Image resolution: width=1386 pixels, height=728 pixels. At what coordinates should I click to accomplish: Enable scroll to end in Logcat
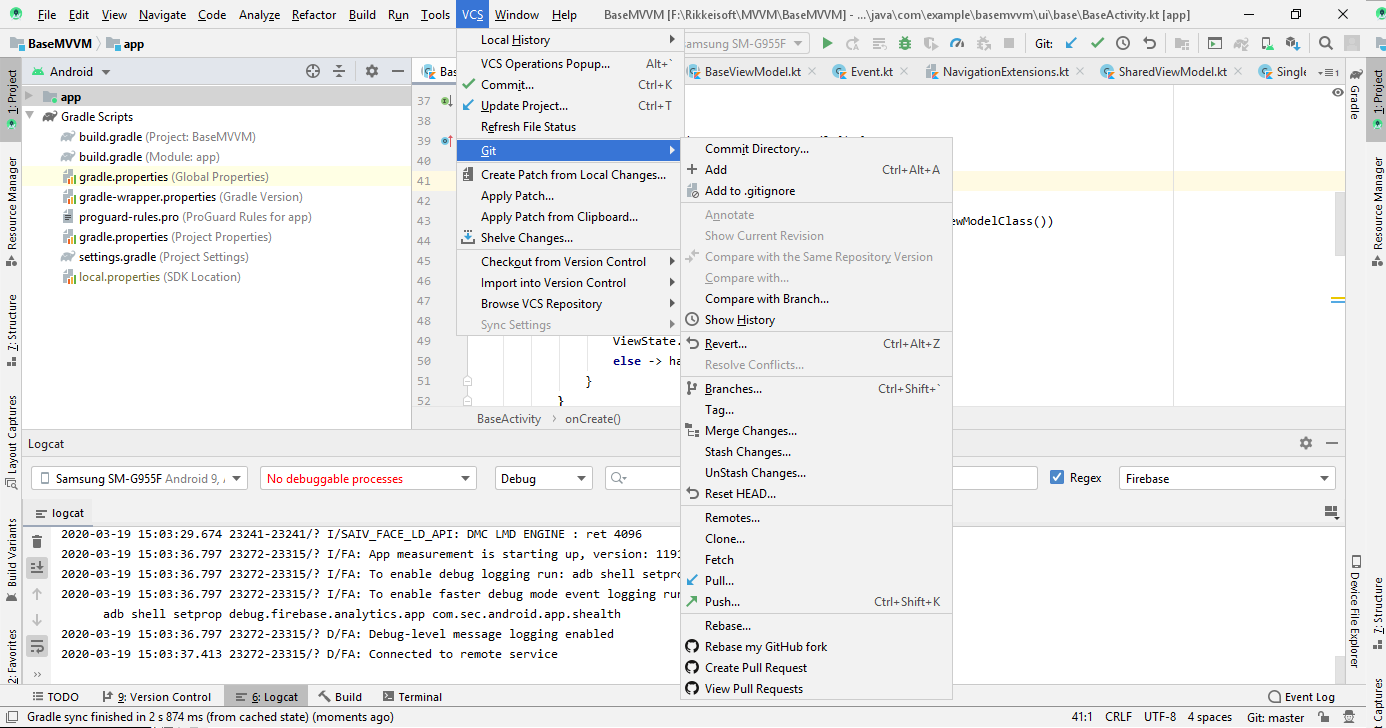[36, 567]
